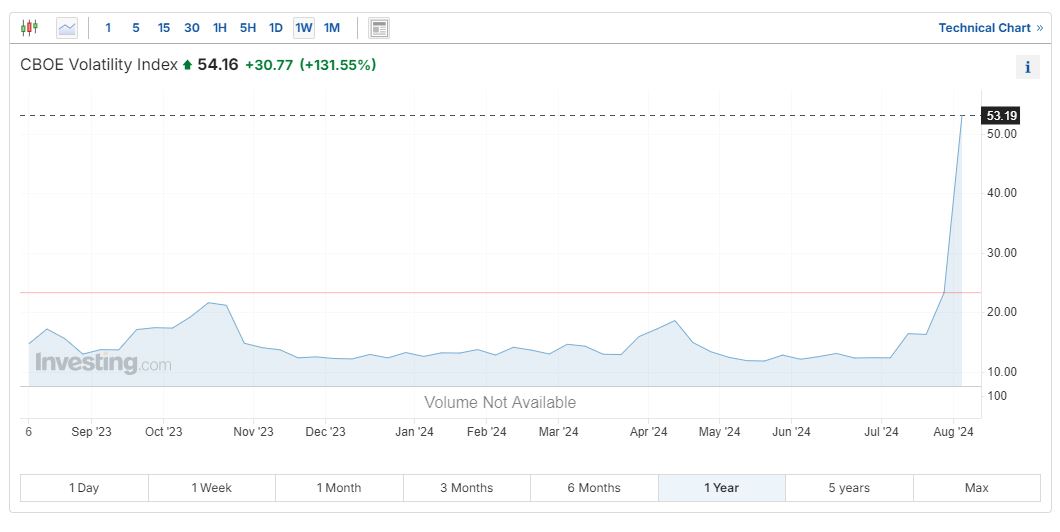Show the 1 Week range tab

point(212,488)
